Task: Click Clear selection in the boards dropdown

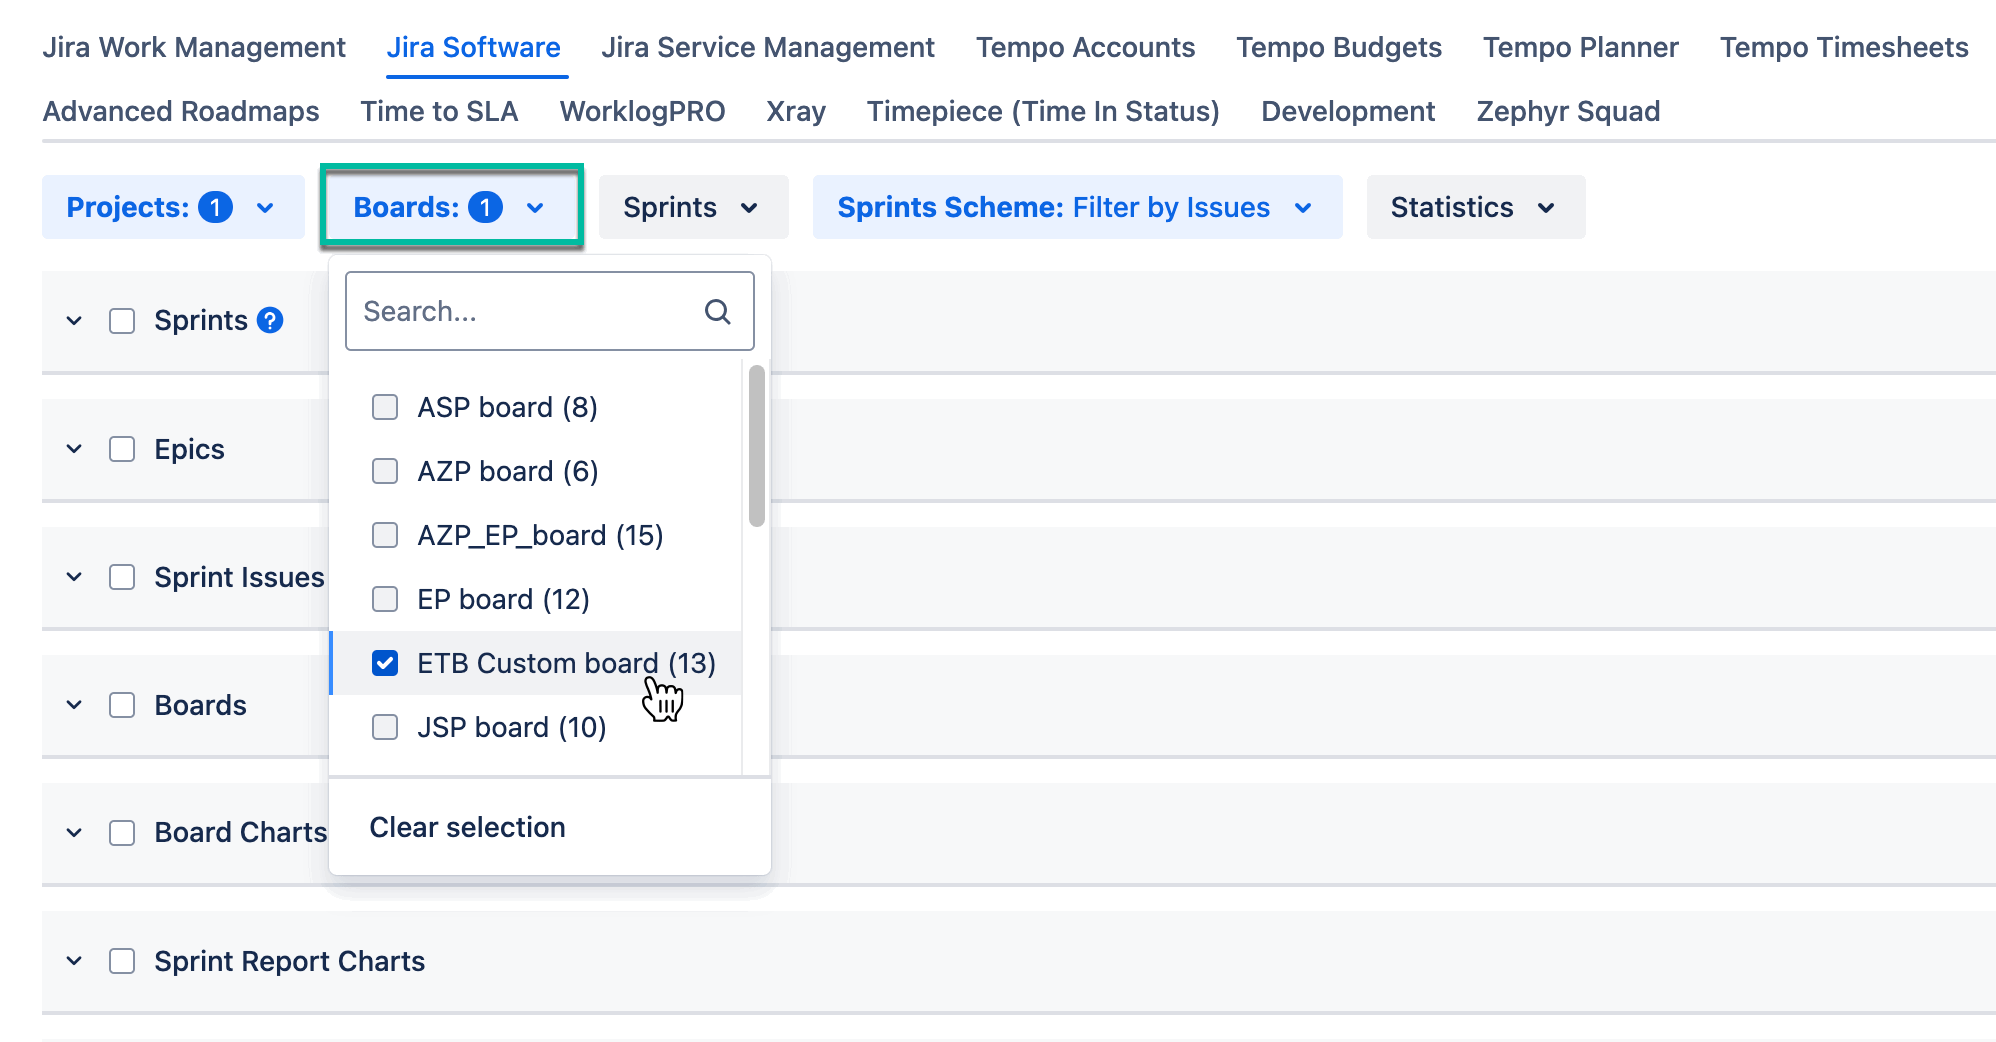Action: 466,827
